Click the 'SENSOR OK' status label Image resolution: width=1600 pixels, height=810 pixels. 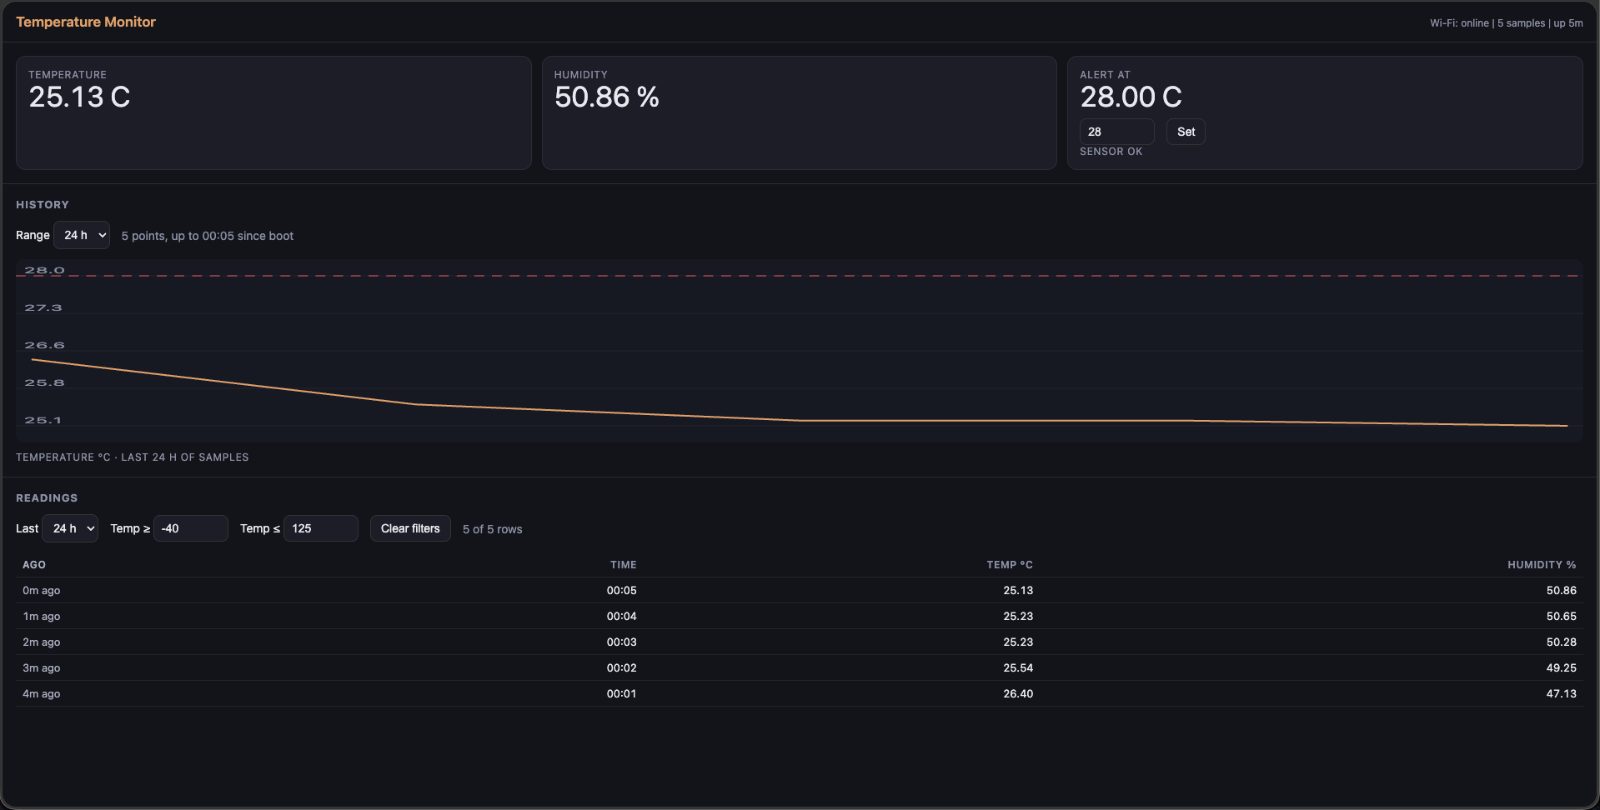coord(1111,152)
